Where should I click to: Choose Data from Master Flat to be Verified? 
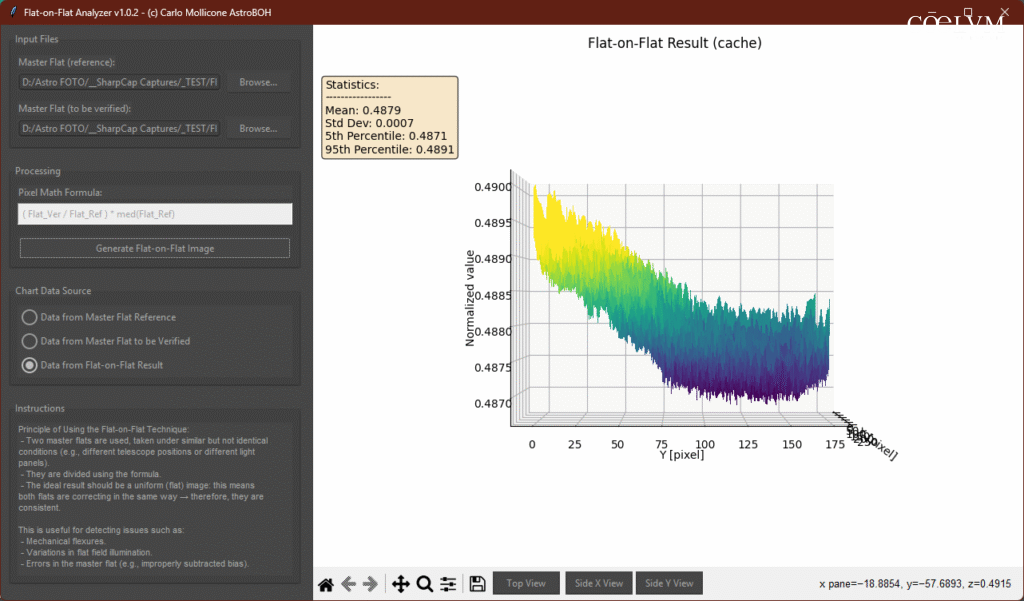[30, 341]
